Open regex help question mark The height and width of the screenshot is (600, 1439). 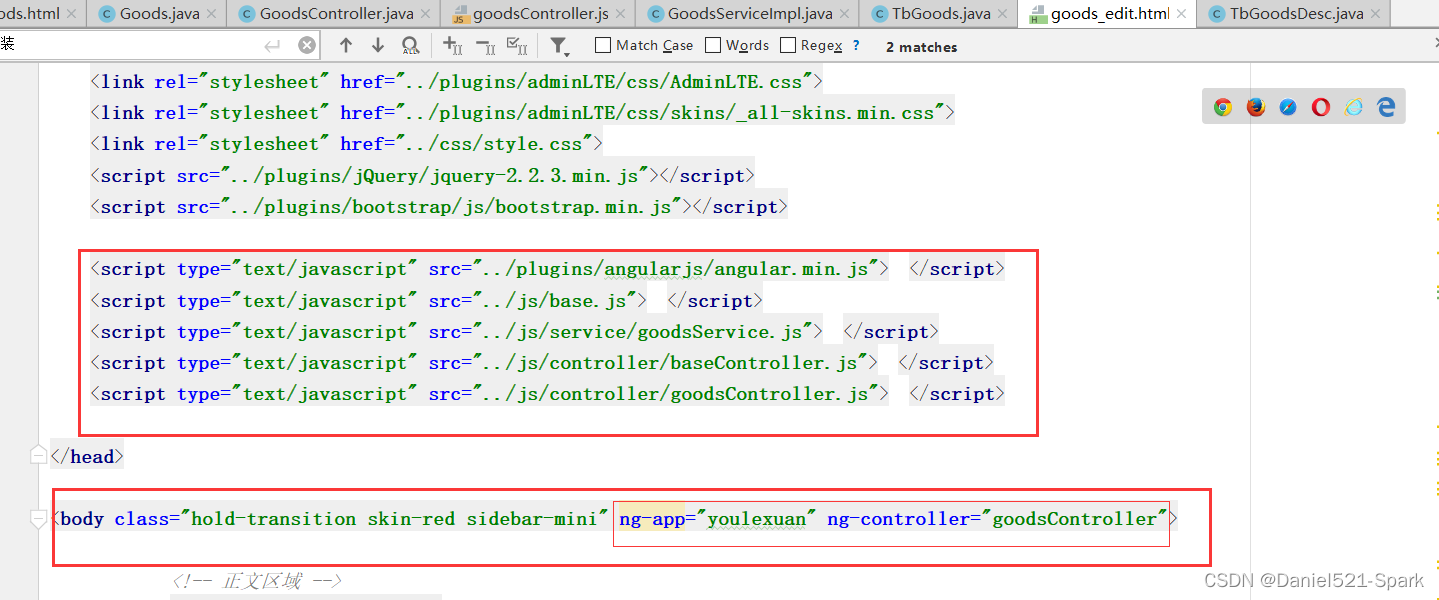click(x=856, y=45)
